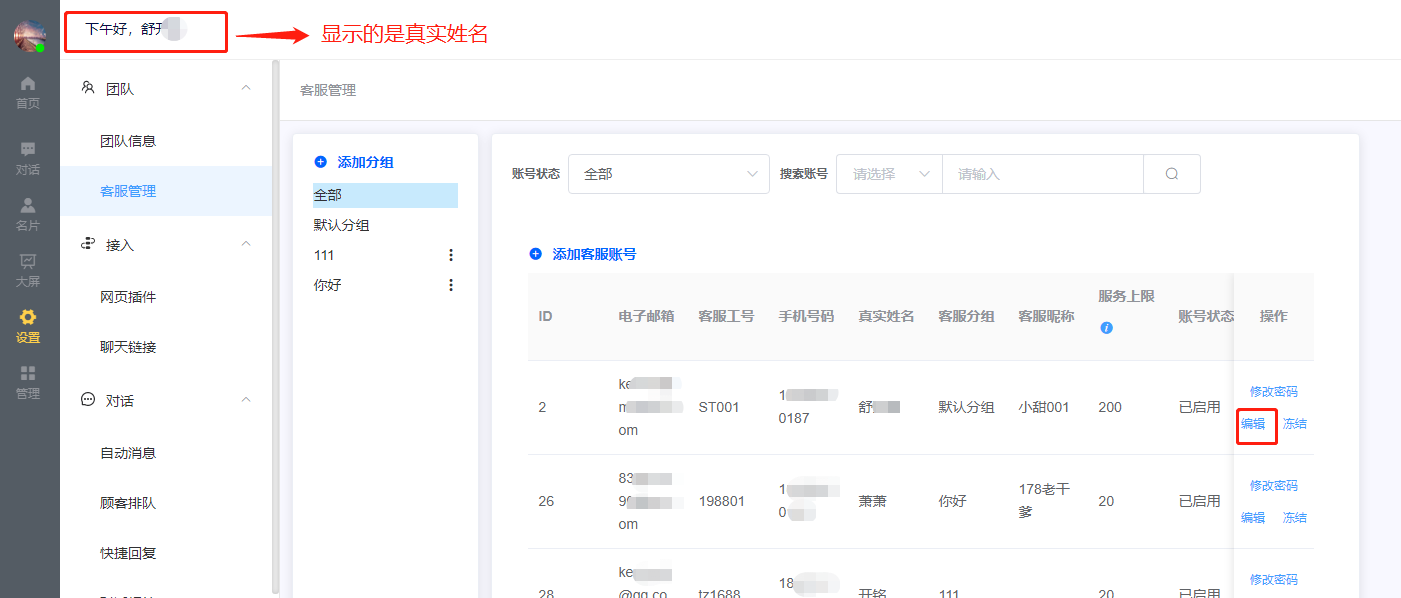Image resolution: width=1401 pixels, height=598 pixels.
Task: Click 编辑 for agent 198801
Action: pos(1253,517)
